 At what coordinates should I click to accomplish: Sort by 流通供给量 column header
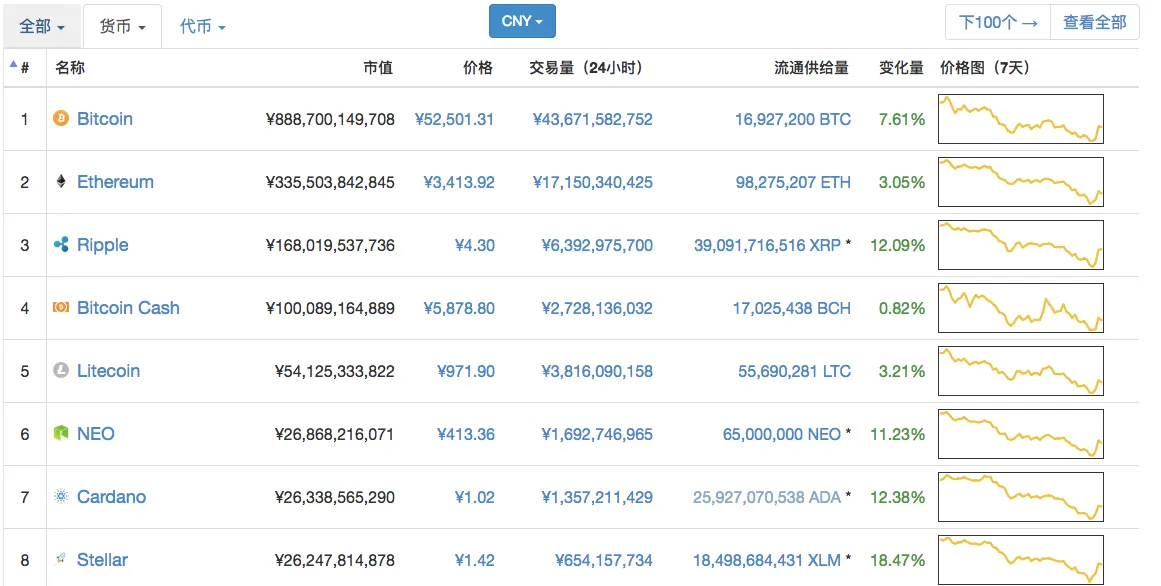coord(812,67)
